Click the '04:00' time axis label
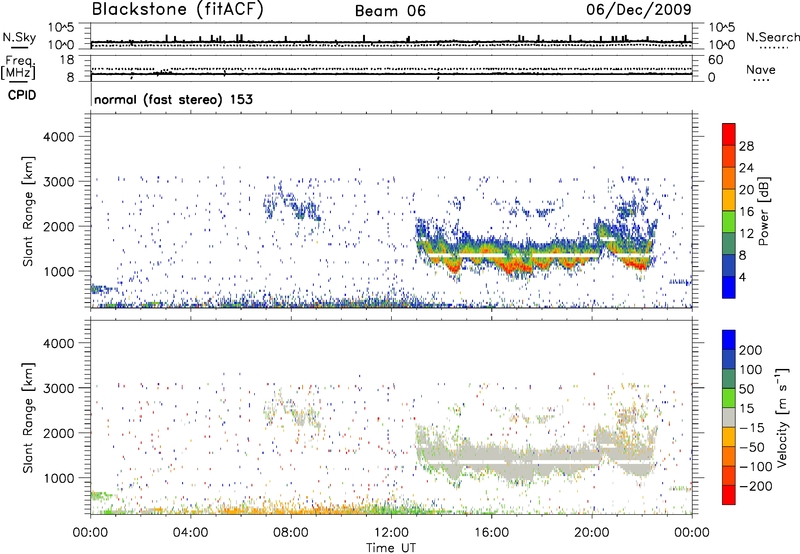This screenshot has width=800, height=554. click(190, 533)
